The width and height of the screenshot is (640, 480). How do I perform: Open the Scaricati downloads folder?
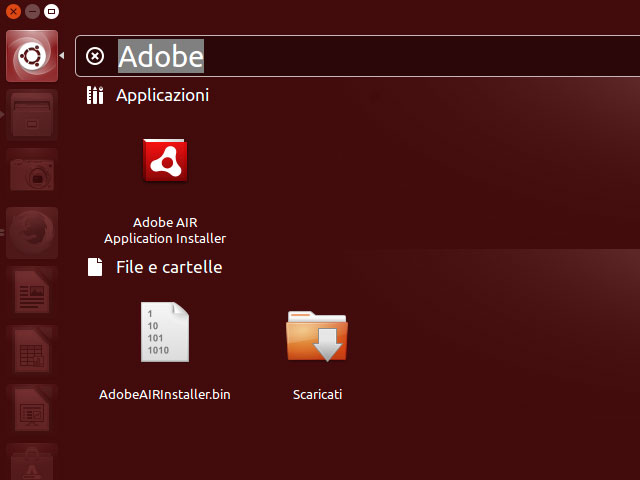coord(317,337)
